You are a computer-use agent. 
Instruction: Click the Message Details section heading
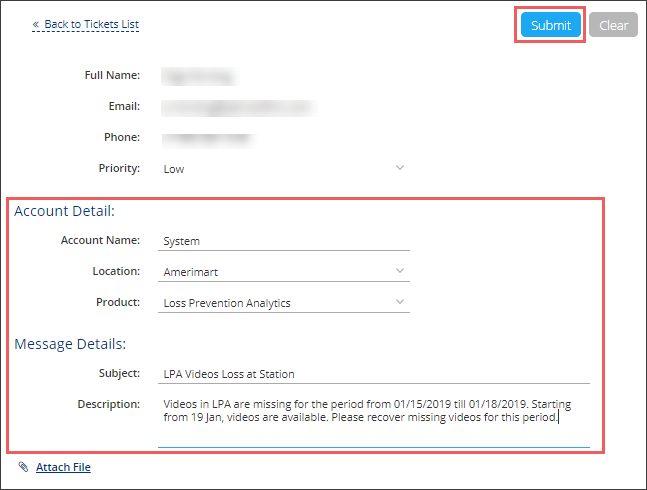(x=69, y=344)
